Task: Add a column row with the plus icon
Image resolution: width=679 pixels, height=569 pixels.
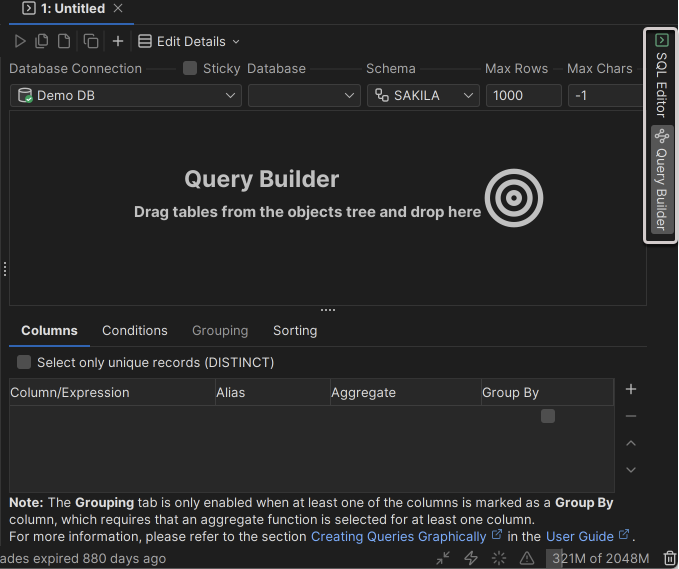Action: tap(631, 389)
